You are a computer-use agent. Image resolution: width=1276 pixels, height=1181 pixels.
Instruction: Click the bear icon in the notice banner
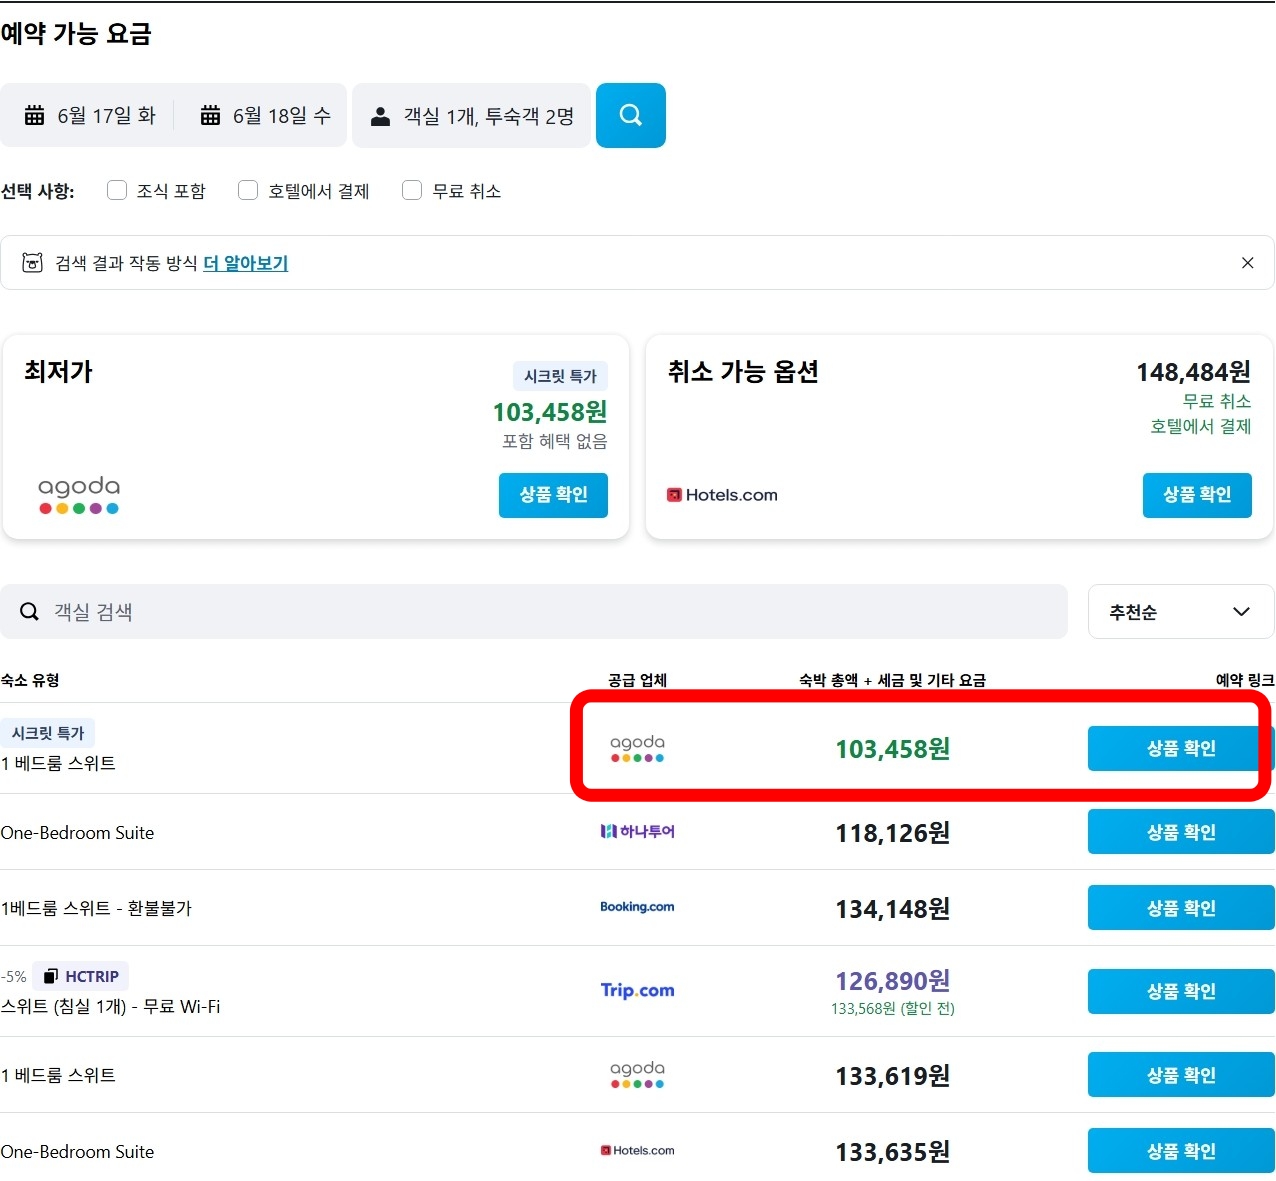[33, 262]
